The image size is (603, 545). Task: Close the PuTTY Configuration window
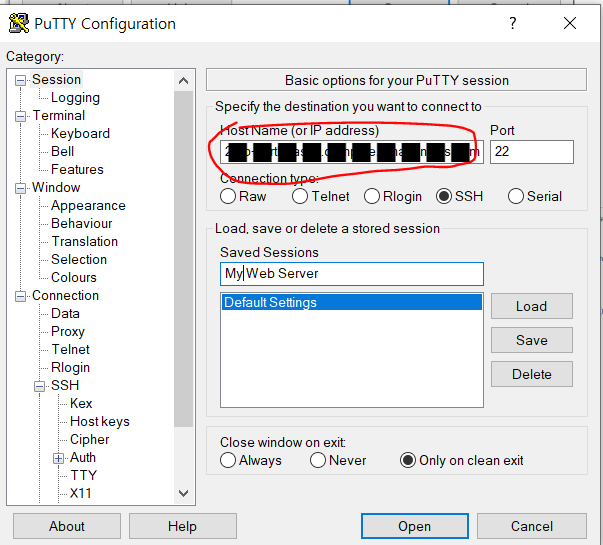570,23
